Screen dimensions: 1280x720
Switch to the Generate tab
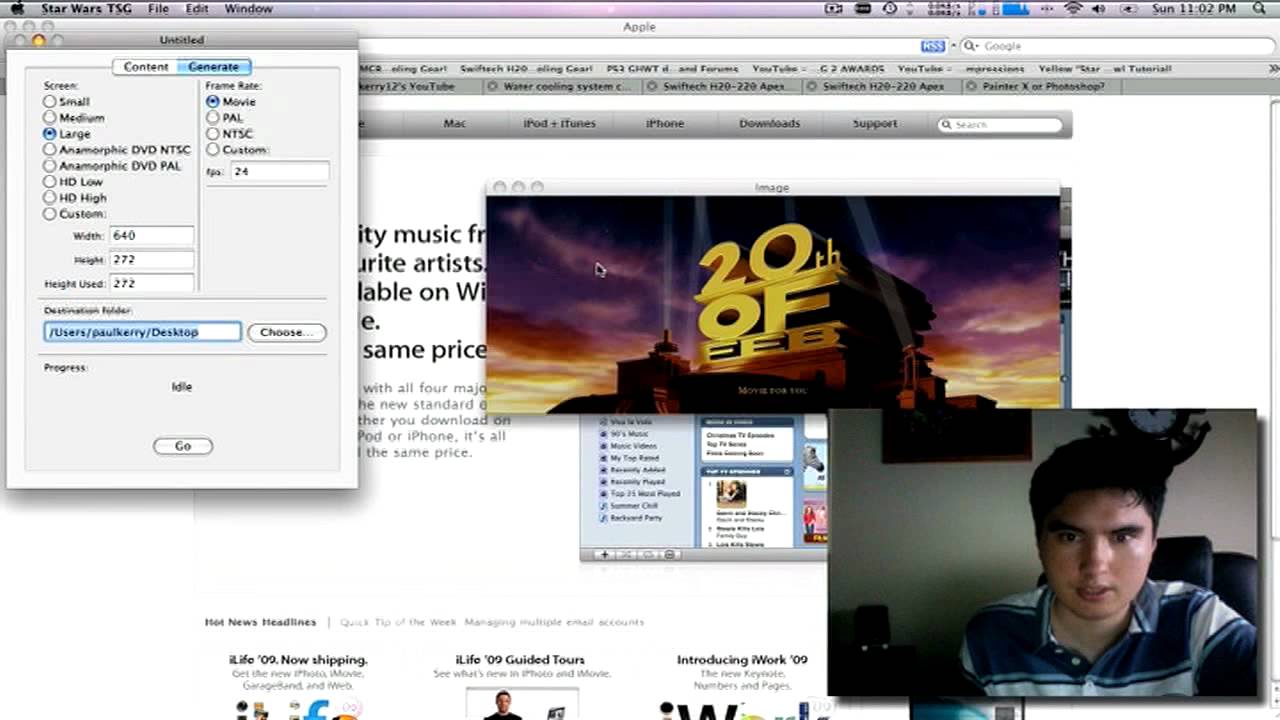point(214,66)
